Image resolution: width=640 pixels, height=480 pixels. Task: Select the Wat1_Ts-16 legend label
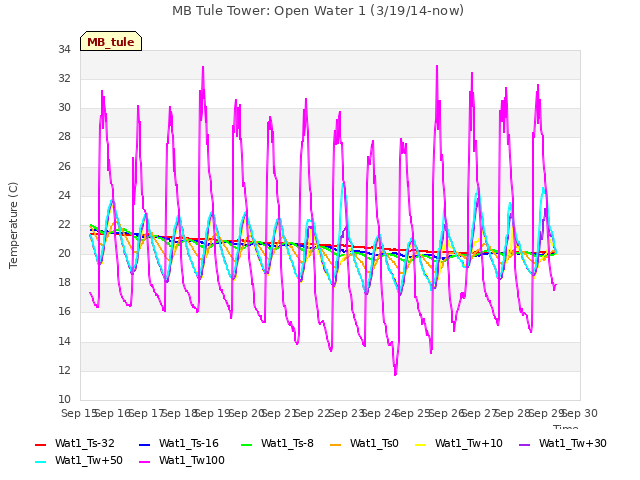tap(189, 443)
